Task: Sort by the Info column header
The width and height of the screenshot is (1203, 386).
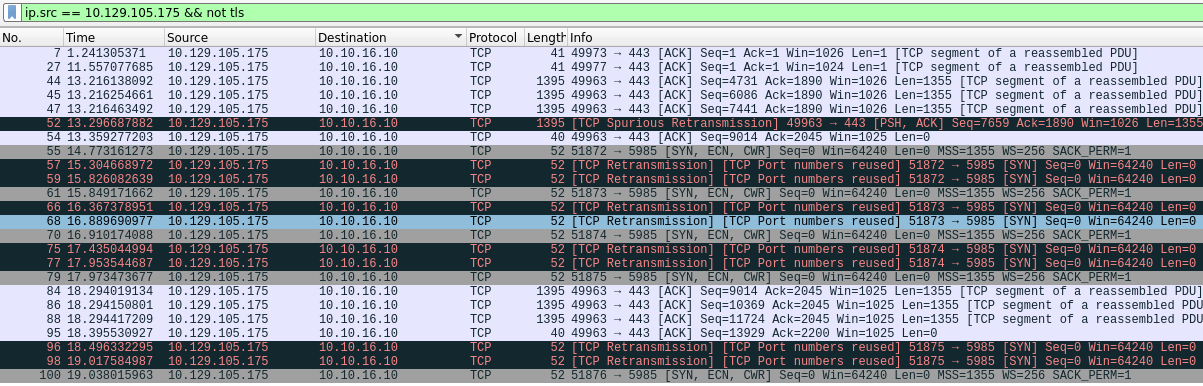Action: (x=885, y=37)
